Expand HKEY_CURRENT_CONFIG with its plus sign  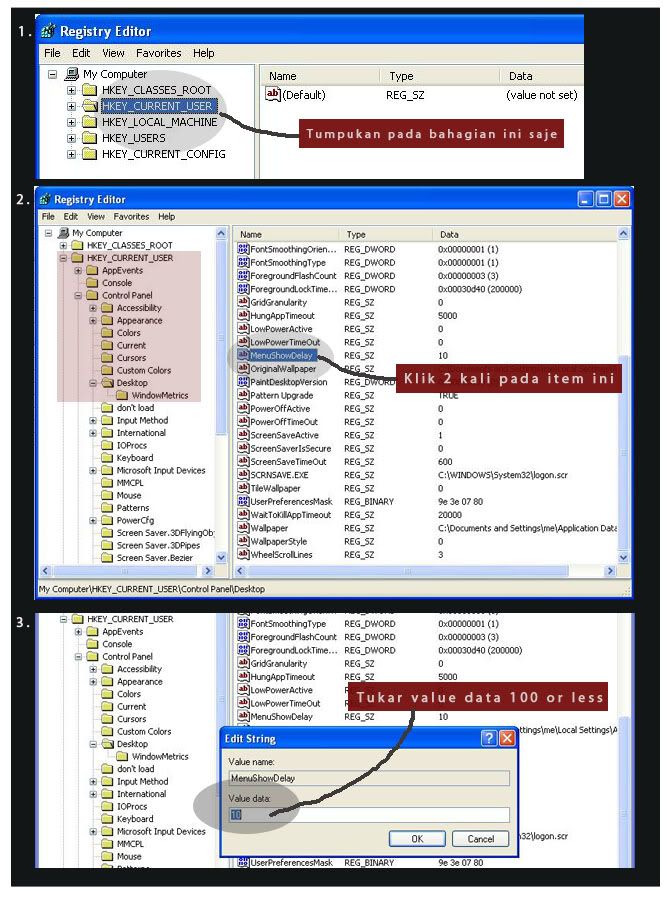click(x=71, y=154)
